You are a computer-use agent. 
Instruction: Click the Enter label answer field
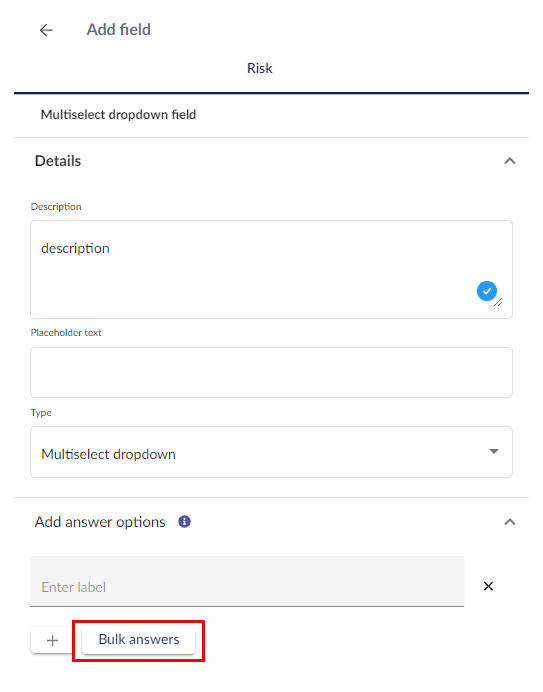click(247, 581)
